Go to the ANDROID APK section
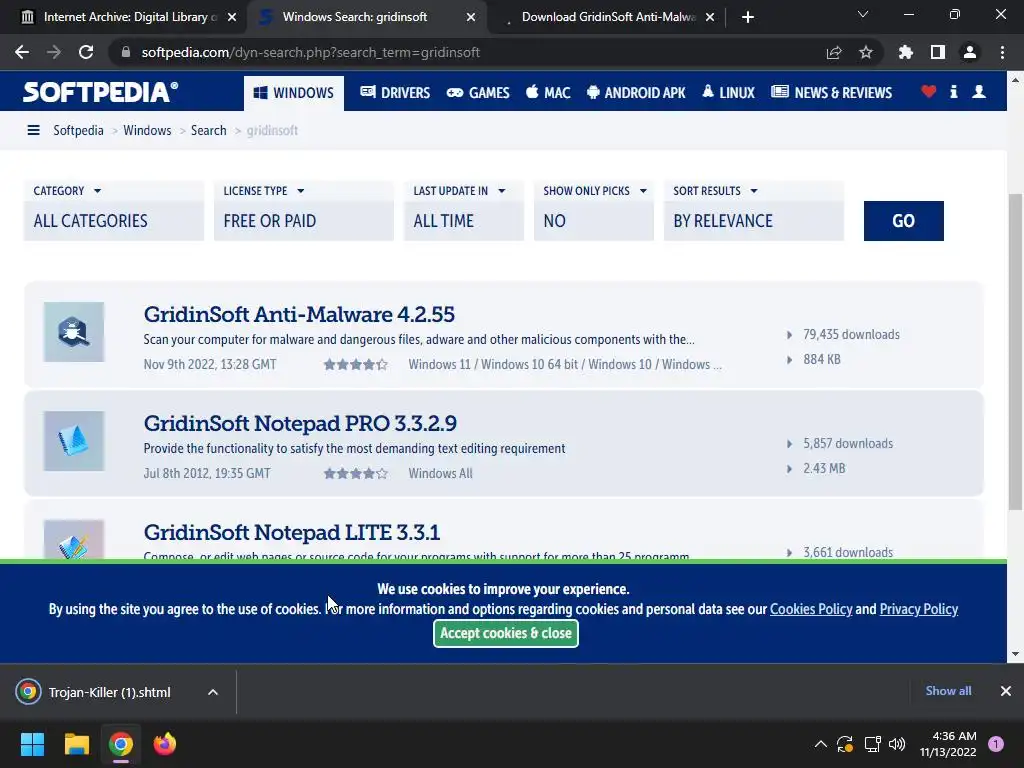The height and width of the screenshot is (768, 1024). coord(636,93)
